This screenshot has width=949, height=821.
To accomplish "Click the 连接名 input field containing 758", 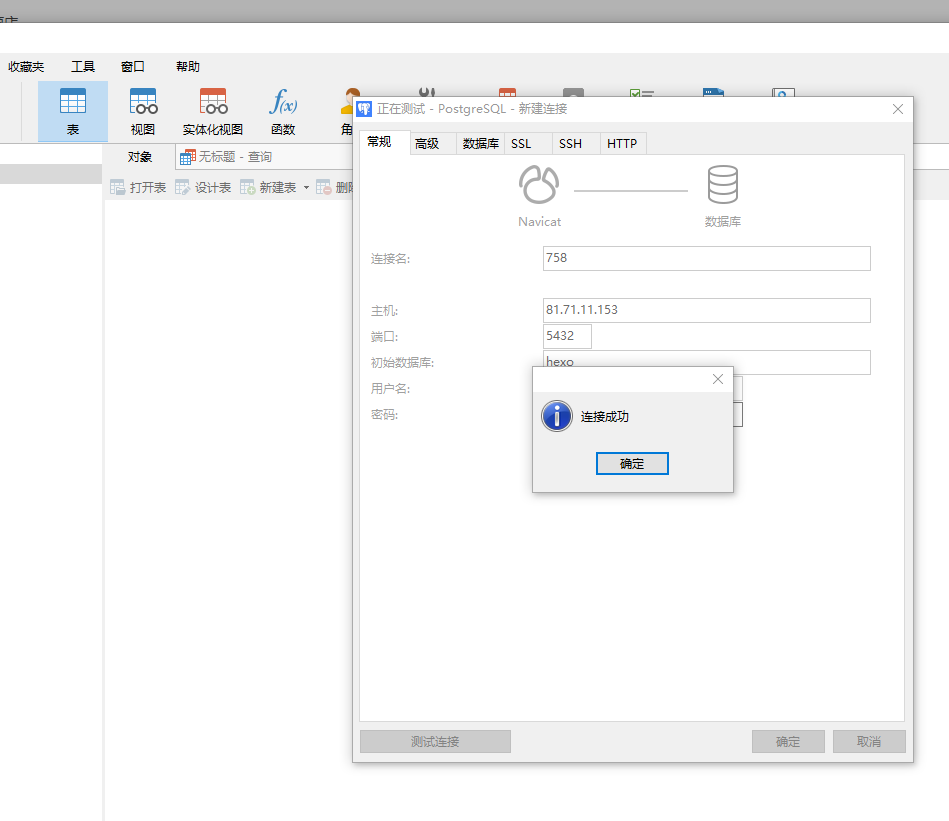I will (x=706, y=258).
